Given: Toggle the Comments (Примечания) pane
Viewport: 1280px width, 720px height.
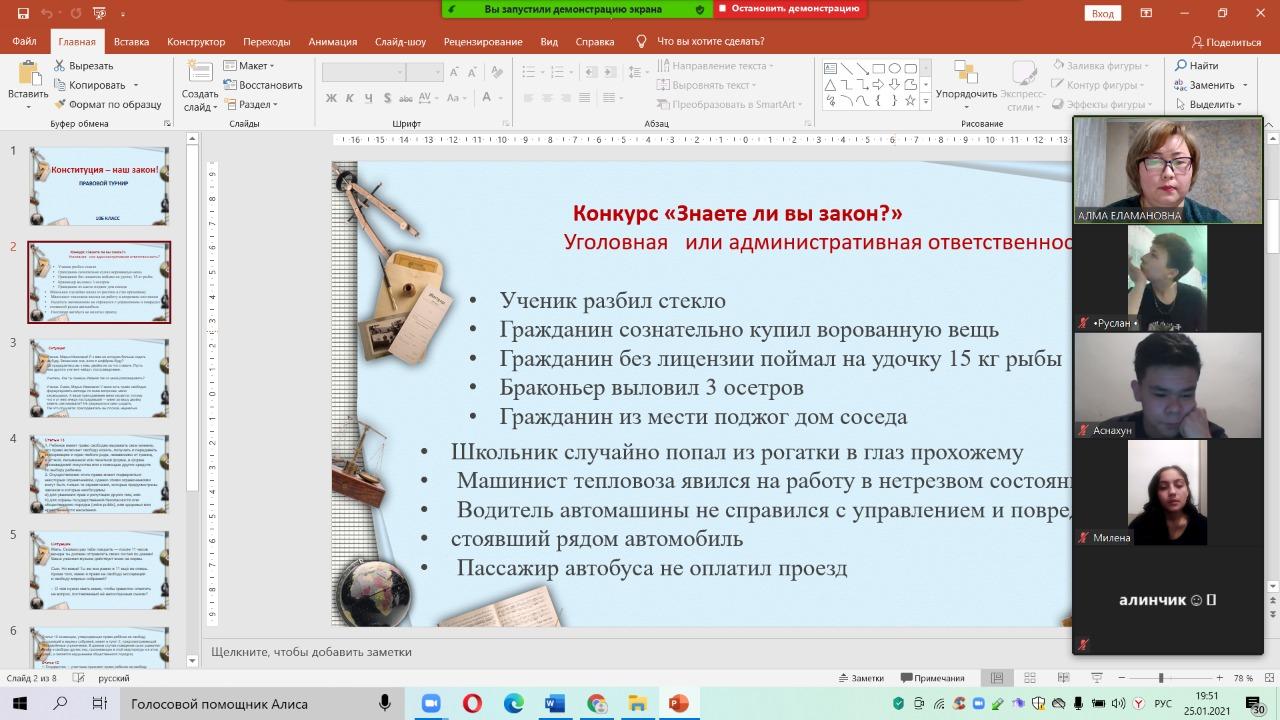Looking at the screenshot, I should 932,678.
